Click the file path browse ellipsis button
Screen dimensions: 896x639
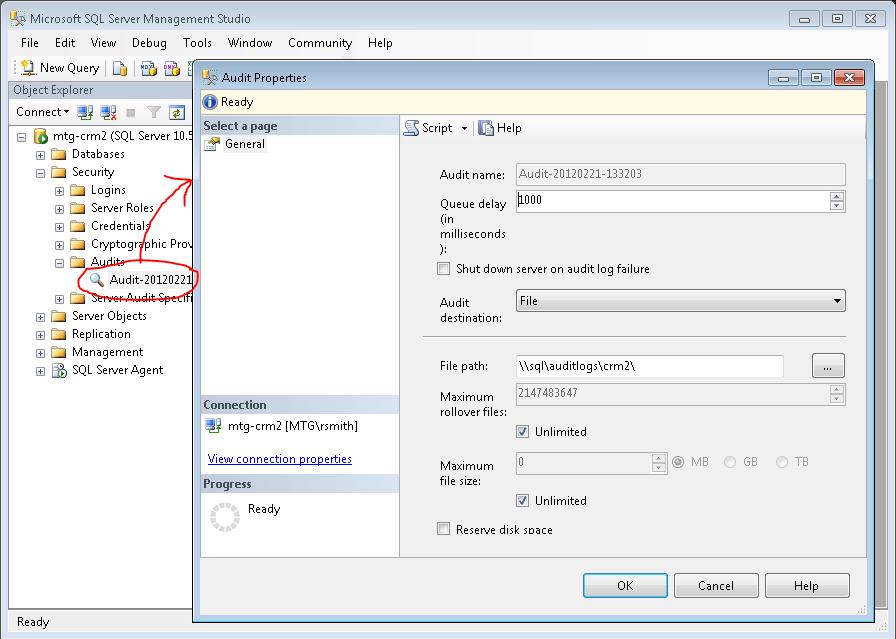point(827,366)
